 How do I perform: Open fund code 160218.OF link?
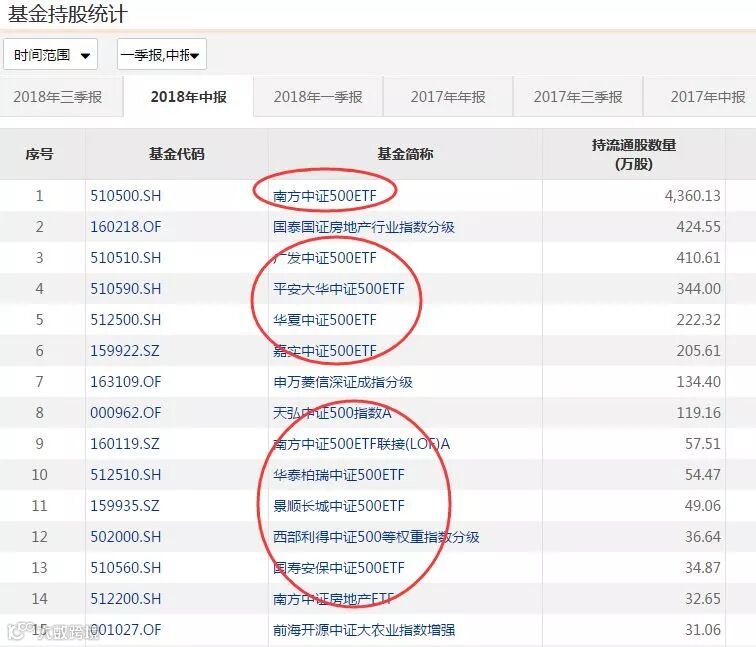(125, 227)
